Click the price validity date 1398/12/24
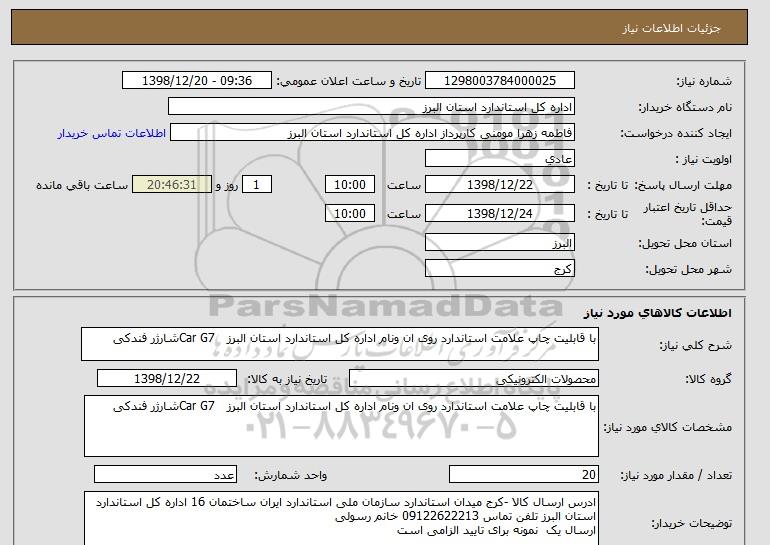Viewport: 770px width, 545px height. pos(499,213)
